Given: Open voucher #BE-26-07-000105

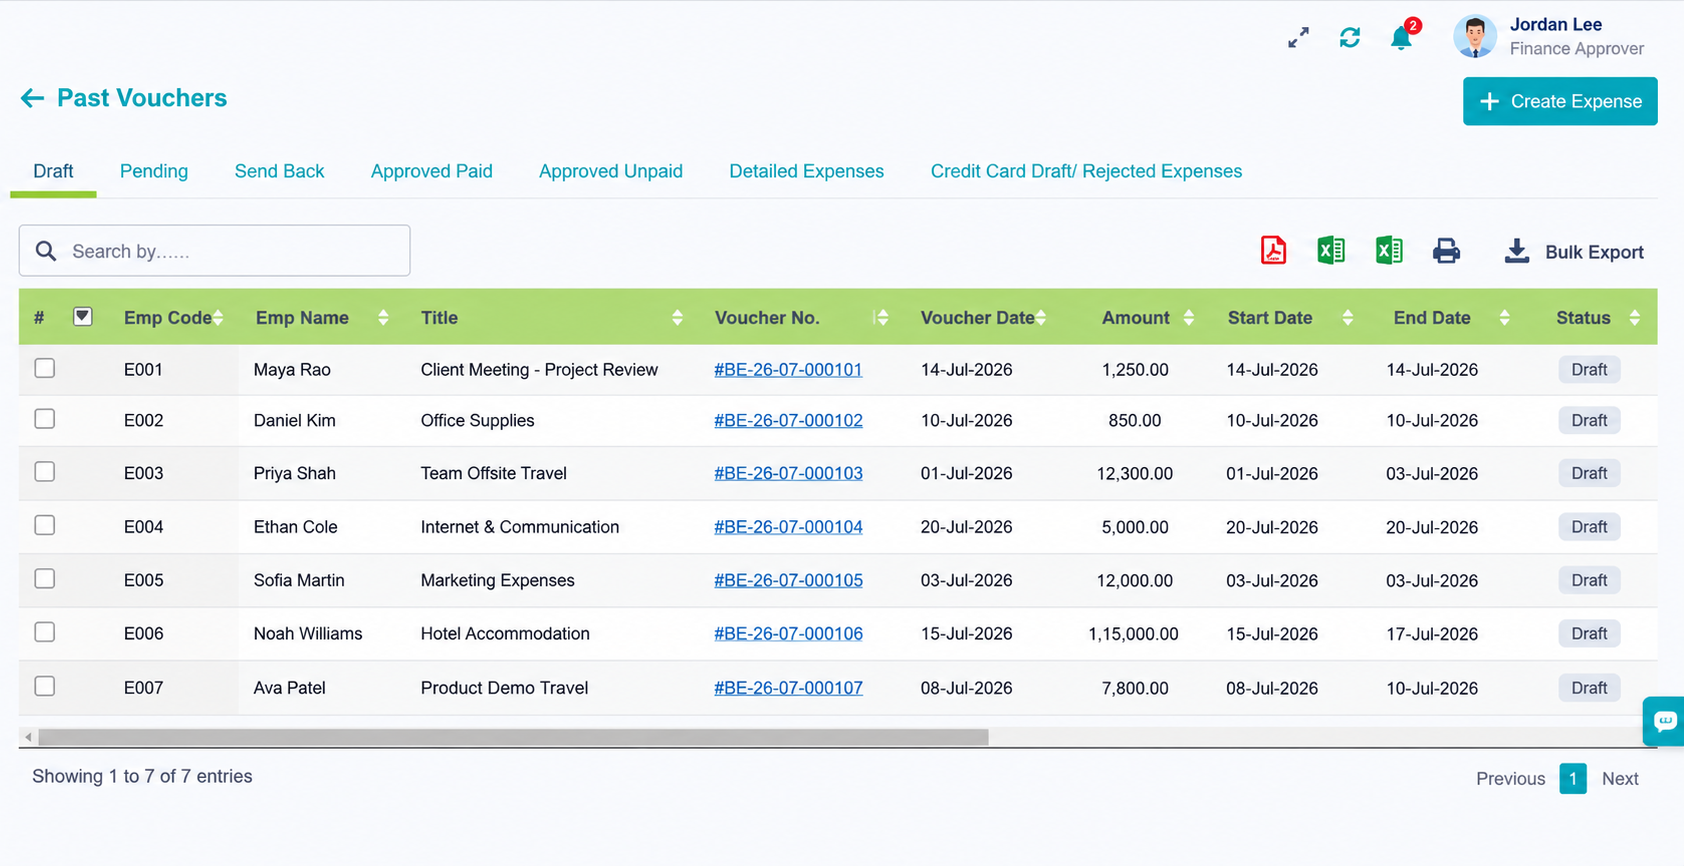Looking at the screenshot, I should [x=788, y=580].
